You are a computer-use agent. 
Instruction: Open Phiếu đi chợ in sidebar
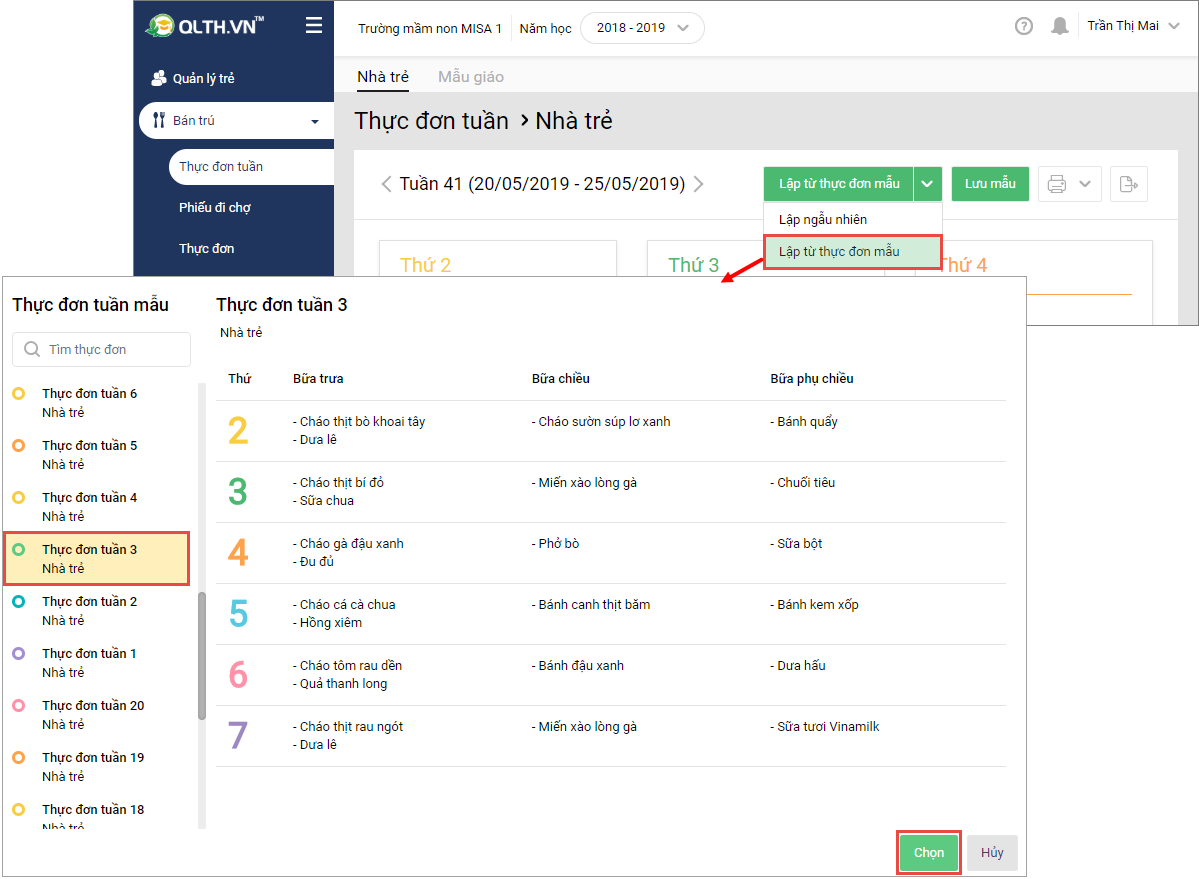click(215, 208)
